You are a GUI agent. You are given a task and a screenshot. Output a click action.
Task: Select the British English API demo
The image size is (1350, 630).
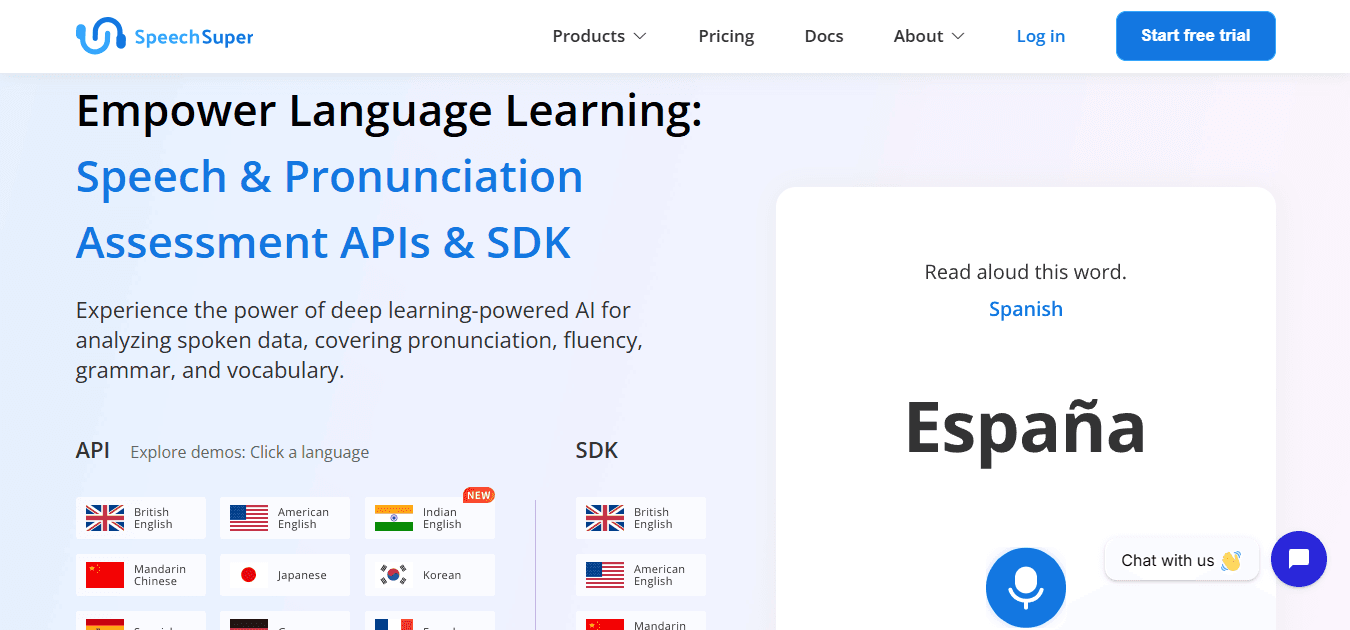pyautogui.click(x=141, y=518)
